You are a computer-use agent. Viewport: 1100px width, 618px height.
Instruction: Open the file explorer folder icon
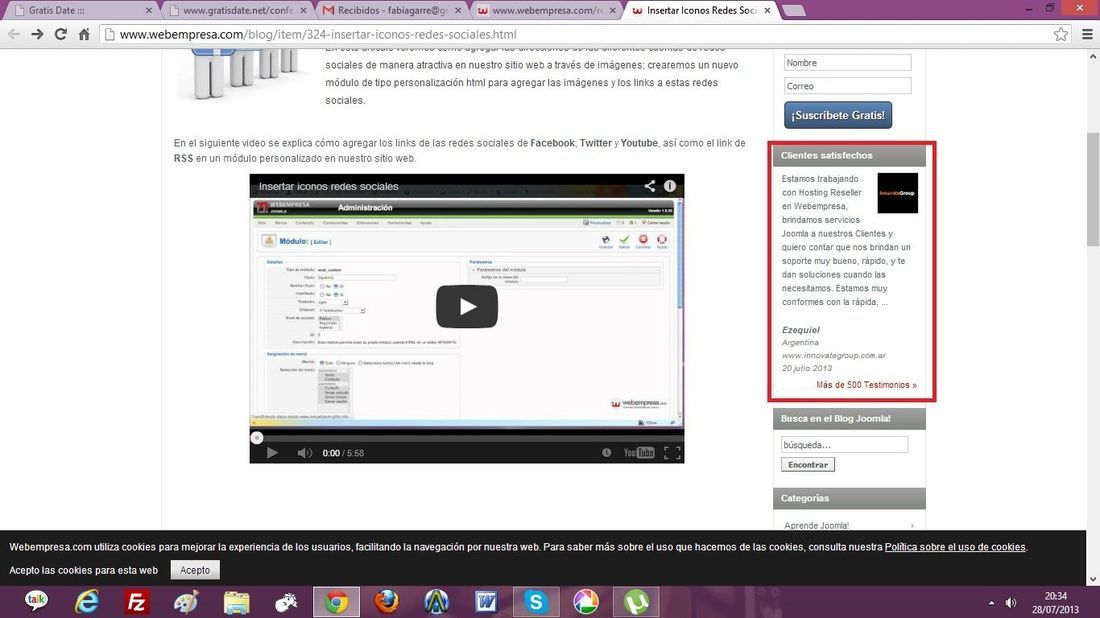click(236, 602)
